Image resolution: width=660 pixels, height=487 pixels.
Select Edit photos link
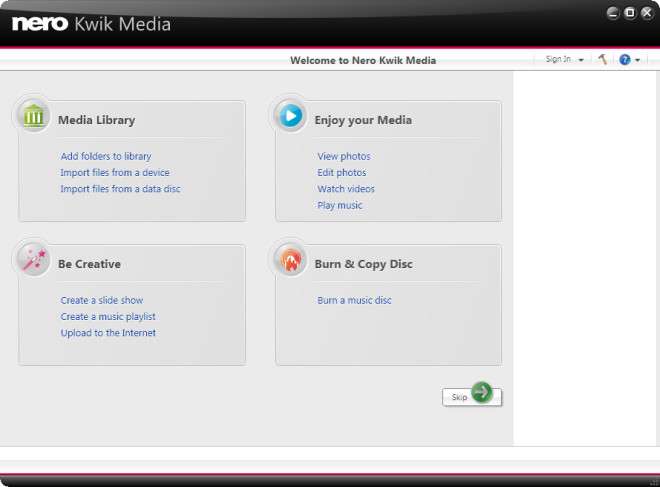(x=342, y=173)
